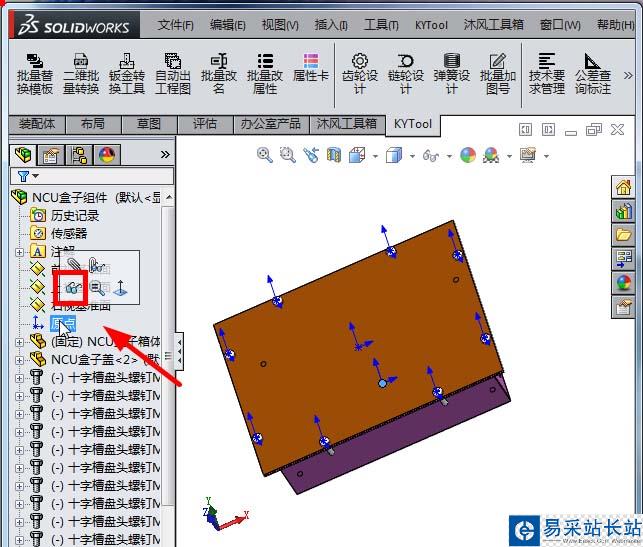Launch 弹簧设计 tool
The image size is (643, 547).
pyautogui.click(x=451, y=74)
